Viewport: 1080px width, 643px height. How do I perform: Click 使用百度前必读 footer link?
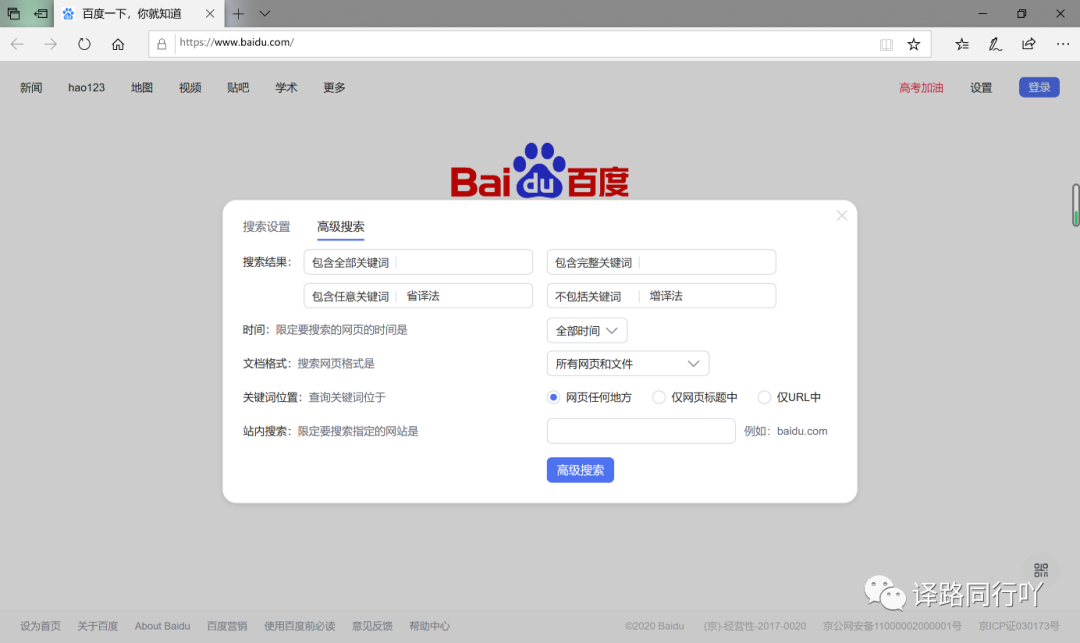pyautogui.click(x=300, y=626)
